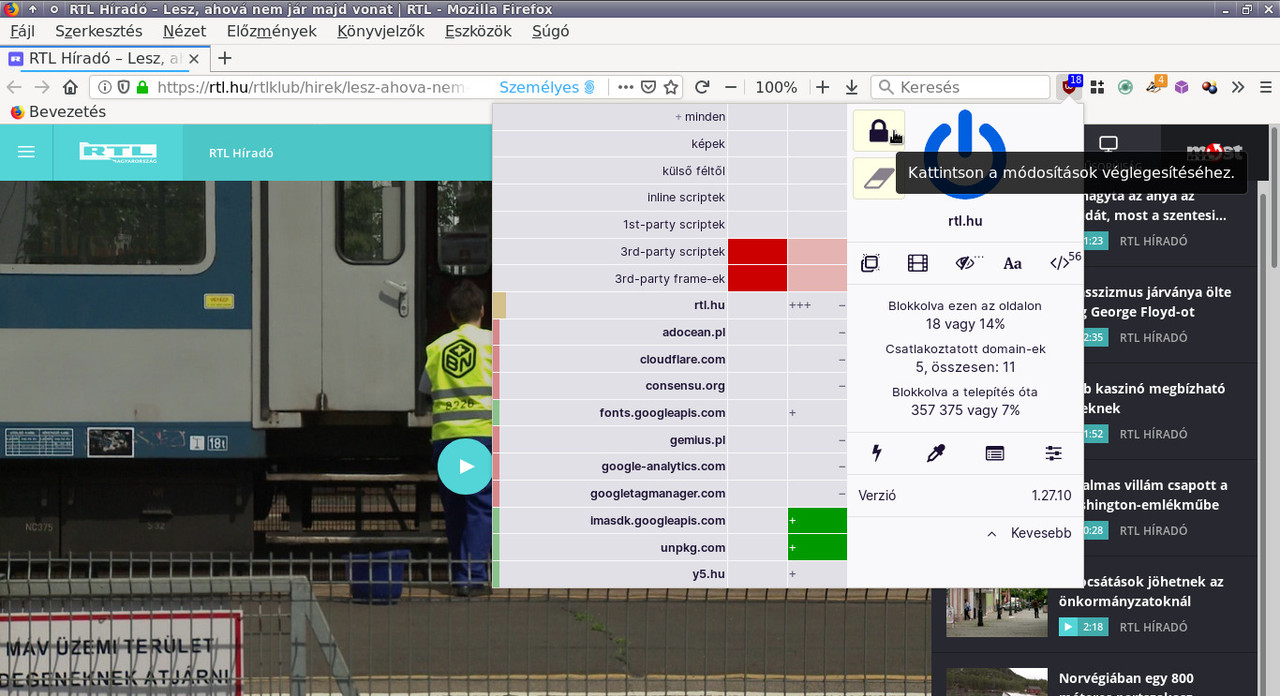This screenshot has width=1280, height=696.
Task: Click green local cell for unpkg.com
Action: tap(817, 547)
